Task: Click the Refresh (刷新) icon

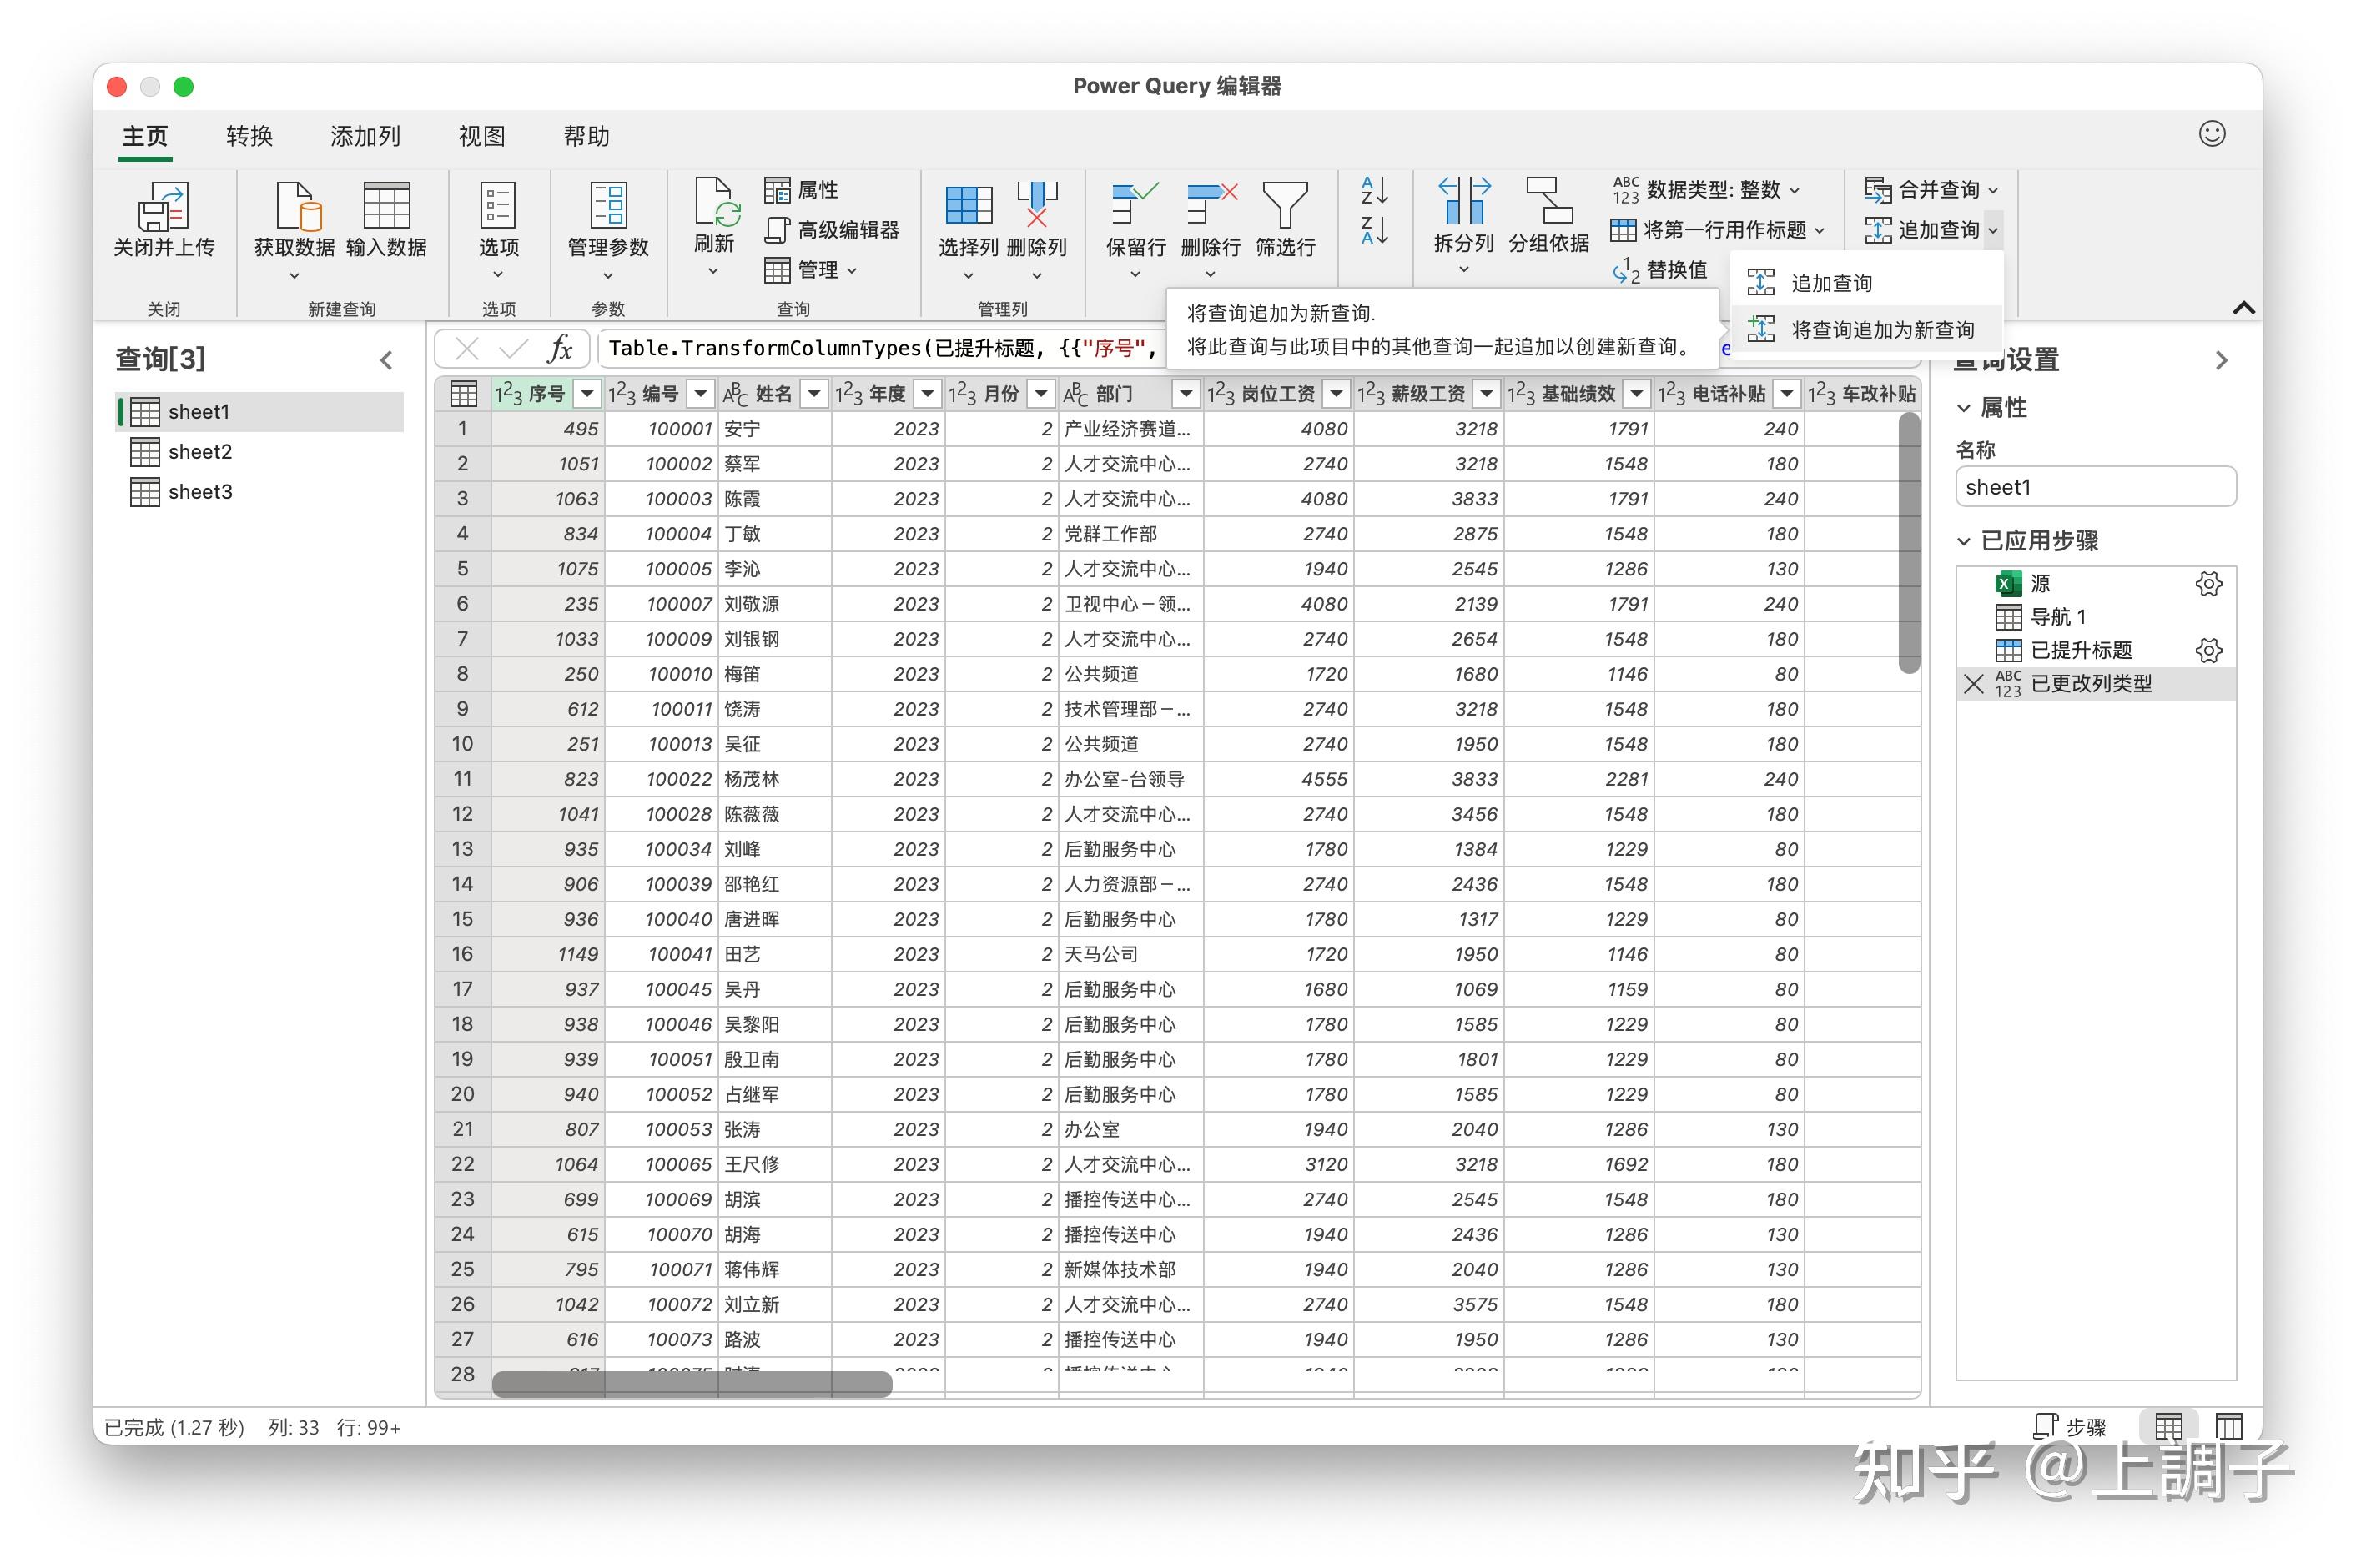Action: coord(714,203)
